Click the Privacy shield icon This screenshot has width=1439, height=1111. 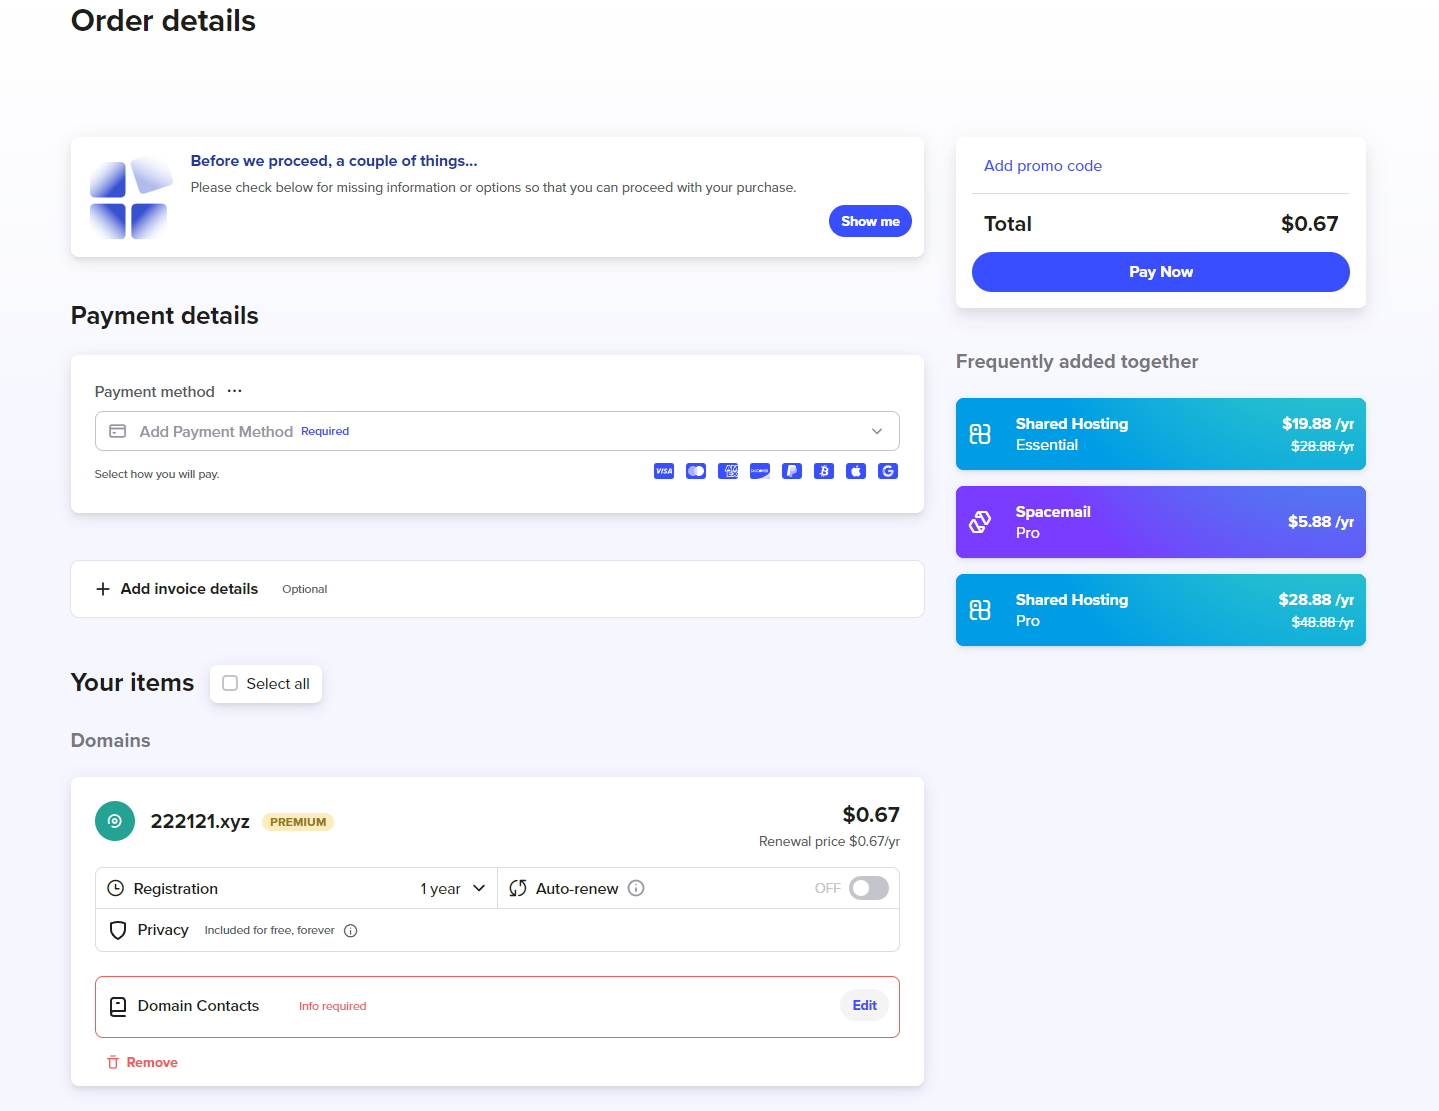tap(118, 930)
